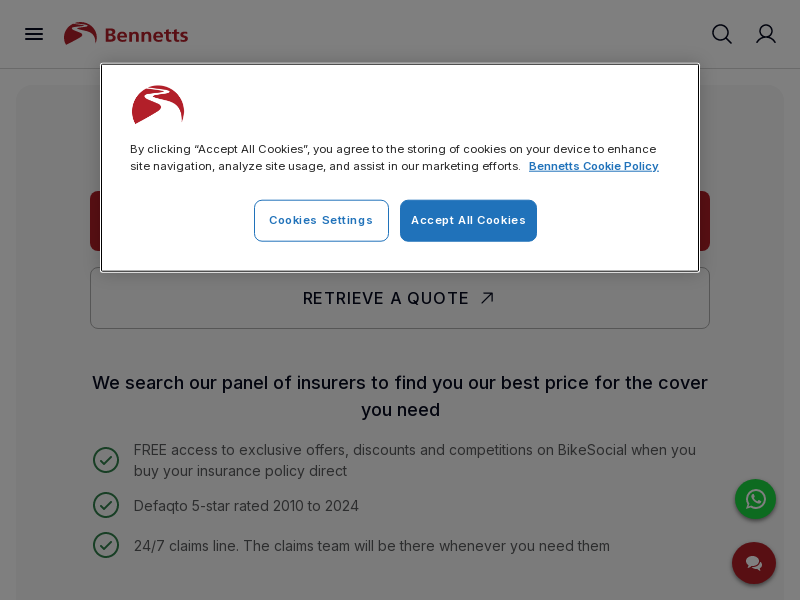The height and width of the screenshot is (600, 800).
Task: Click the panel of insurers heading
Action: pyautogui.click(x=400, y=396)
